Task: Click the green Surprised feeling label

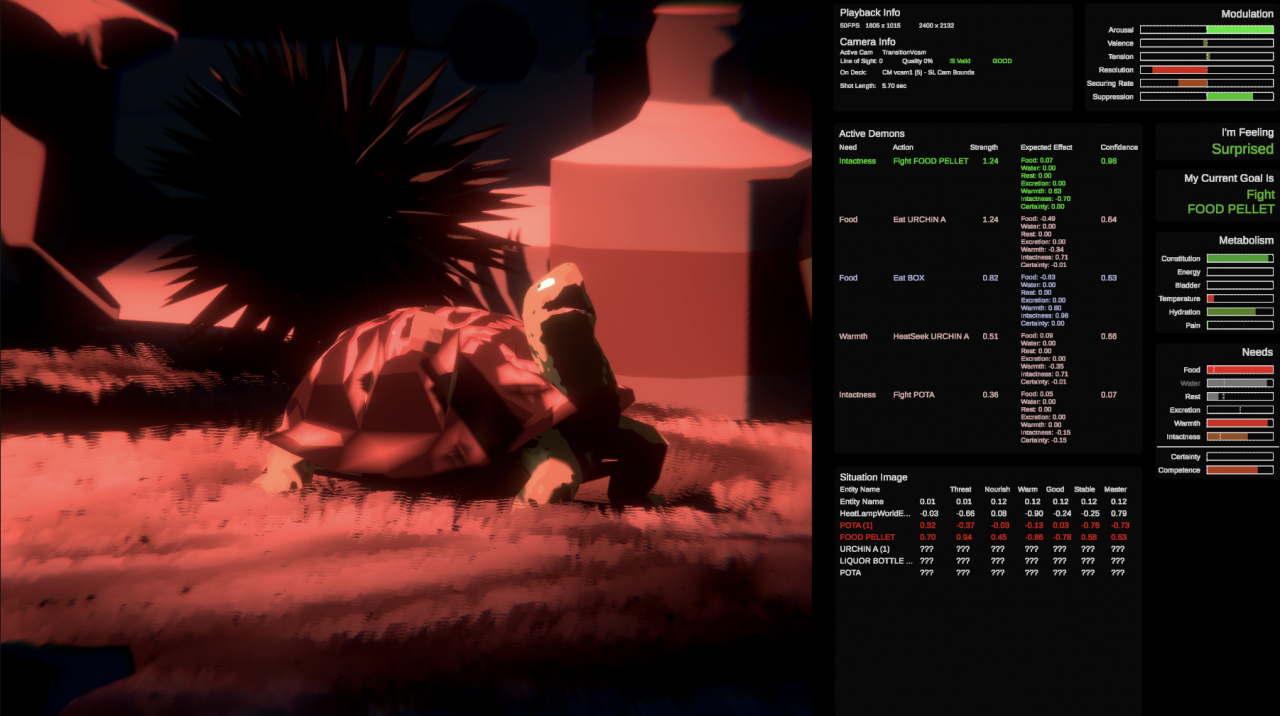Action: pos(1242,149)
